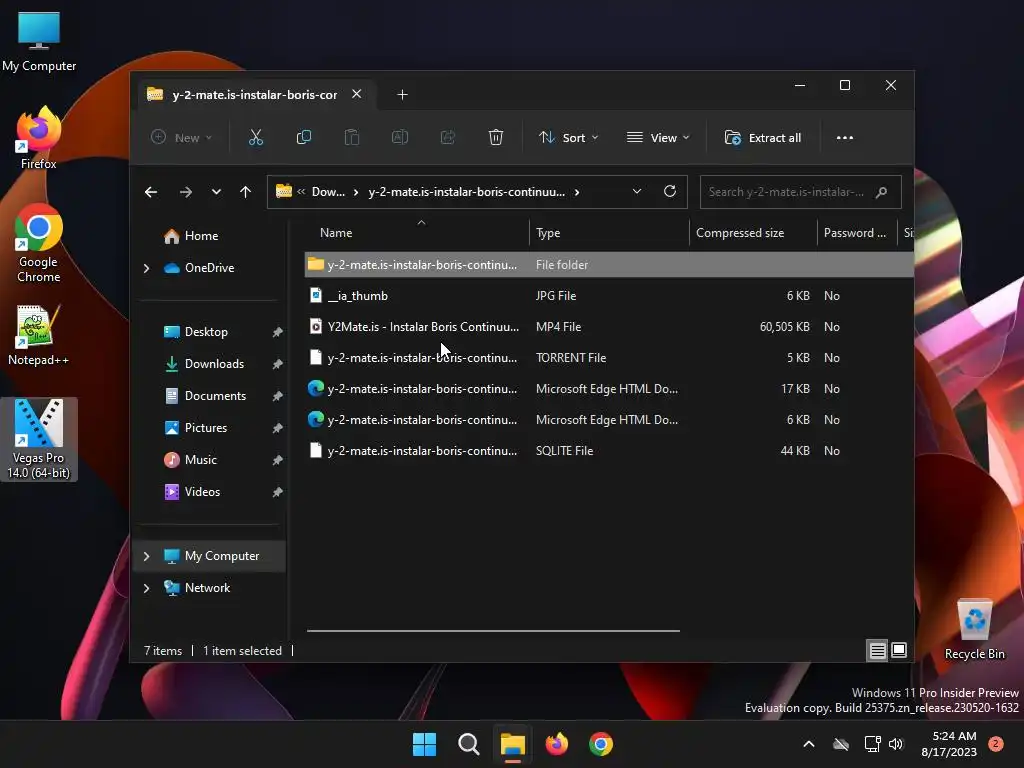Select the 17 KB Edge HTML document
The width and height of the screenshot is (1024, 768).
coord(609,389)
